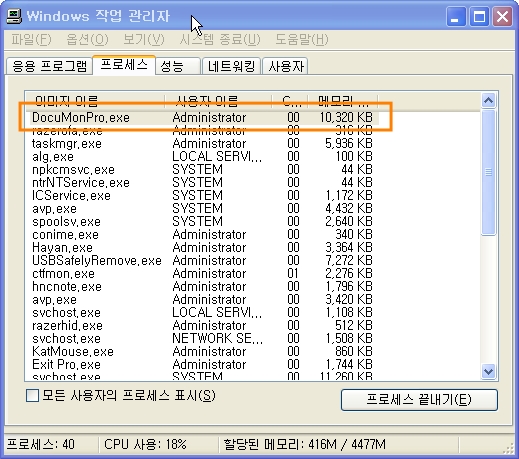519x459 pixels.
Task: Select the avp.exe process owned by SYSTEM
Action: coord(202,208)
